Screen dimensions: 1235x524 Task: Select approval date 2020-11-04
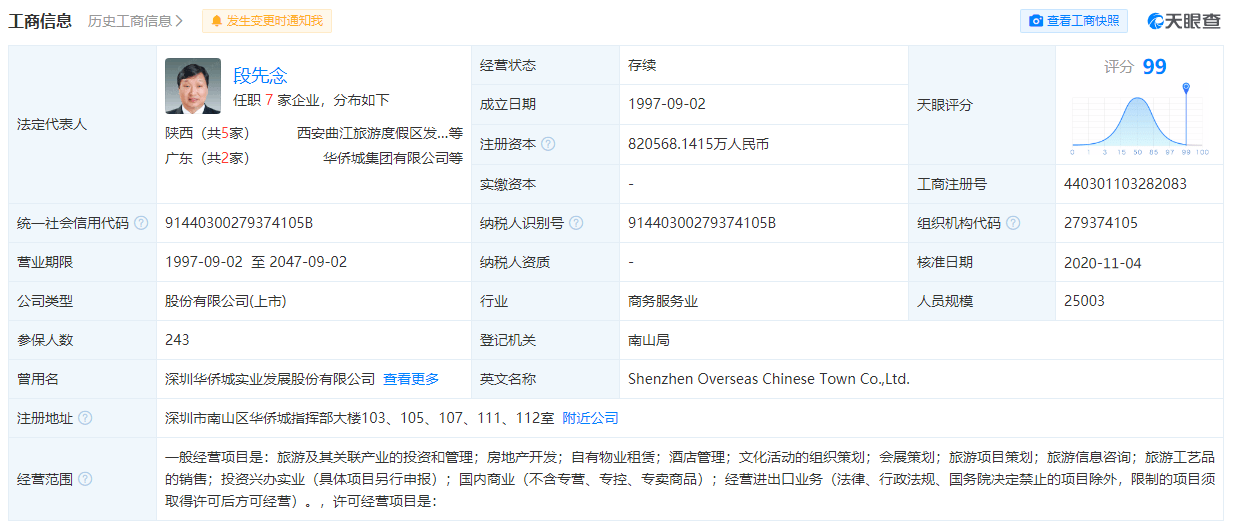[1103, 263]
